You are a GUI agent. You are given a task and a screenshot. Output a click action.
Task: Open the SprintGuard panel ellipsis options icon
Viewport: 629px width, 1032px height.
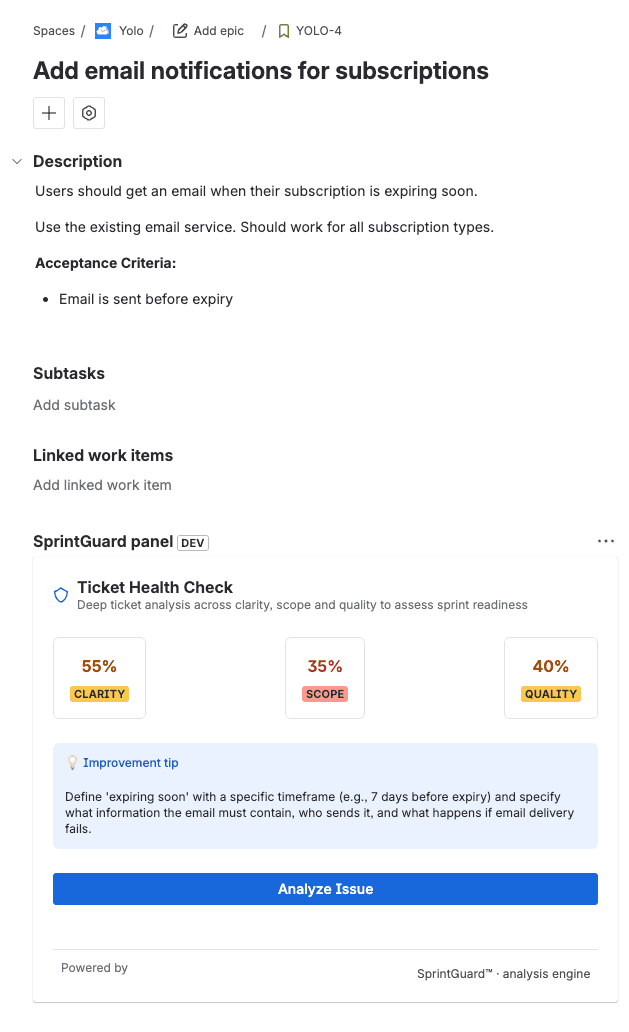pyautogui.click(x=606, y=540)
